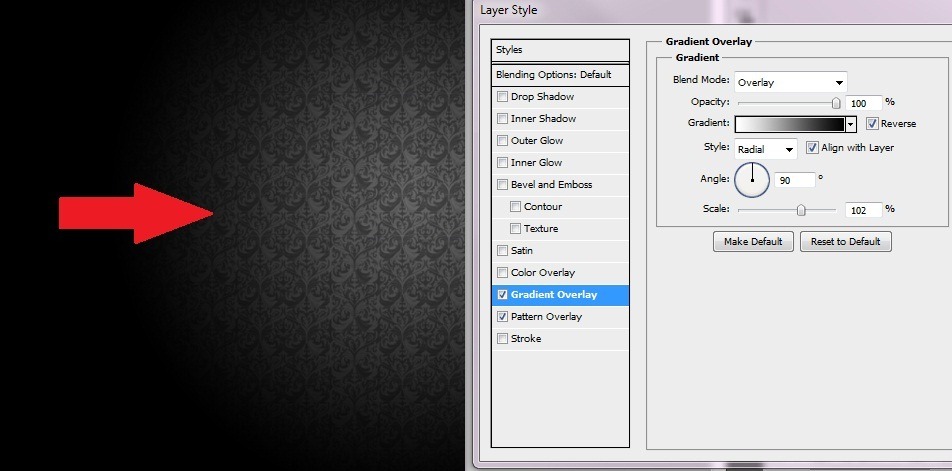Enable the Drop Shadow checkbox
The height and width of the screenshot is (471, 952).
coord(502,97)
